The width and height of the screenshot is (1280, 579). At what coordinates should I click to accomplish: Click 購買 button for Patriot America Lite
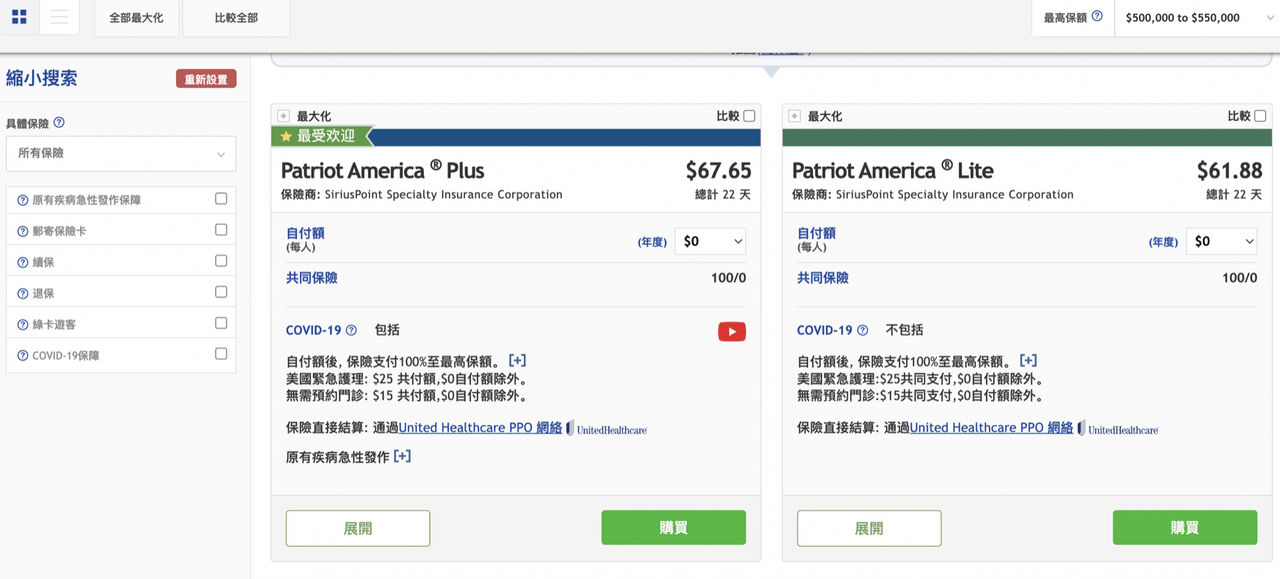pyautogui.click(x=1185, y=528)
